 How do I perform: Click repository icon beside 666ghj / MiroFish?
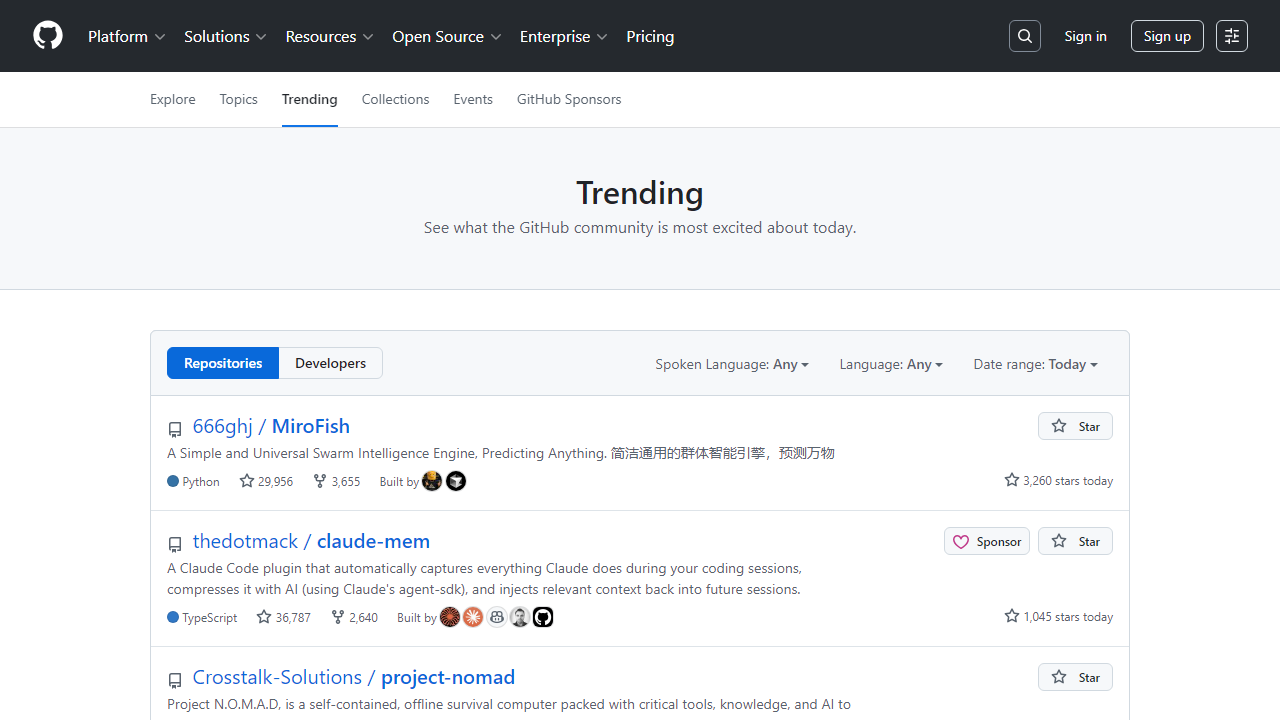coord(175,429)
